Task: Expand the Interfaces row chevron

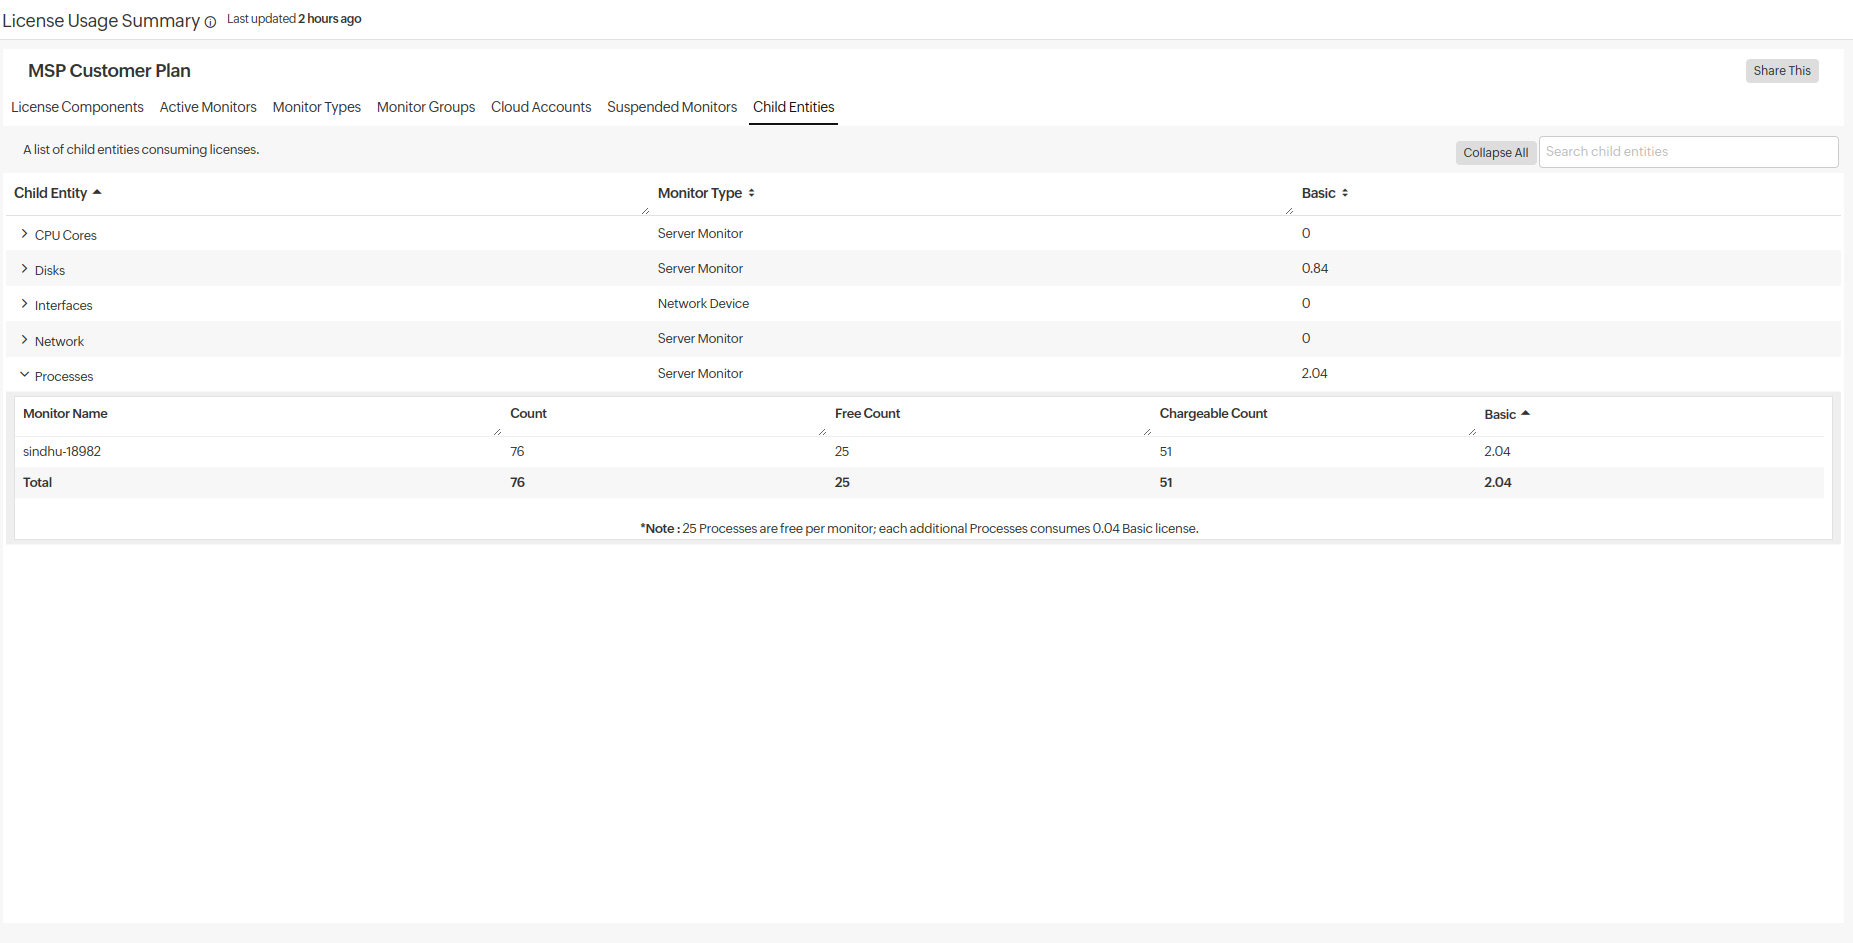Action: [x=24, y=304]
